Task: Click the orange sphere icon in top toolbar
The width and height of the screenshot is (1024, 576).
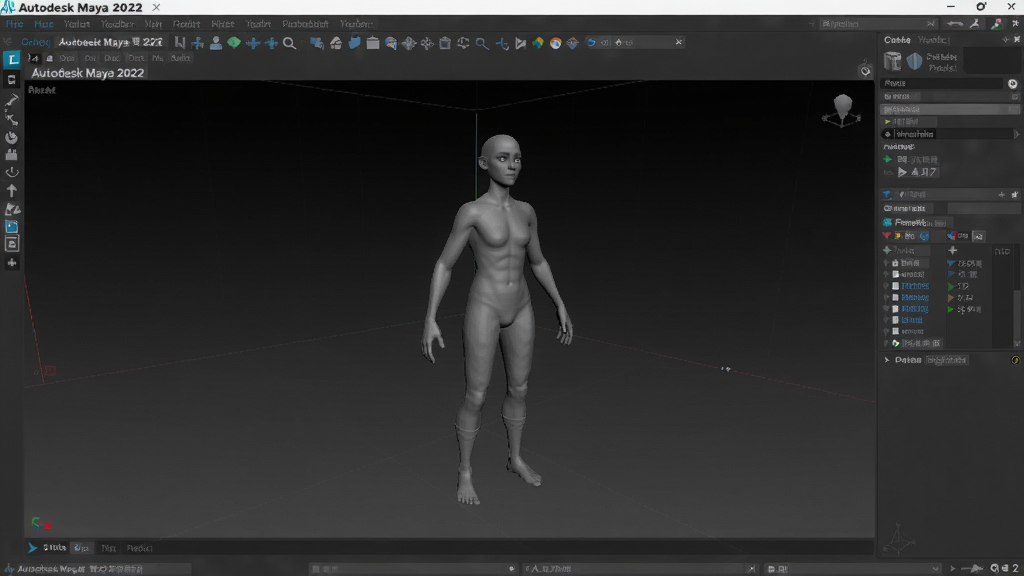Action: [x=555, y=44]
